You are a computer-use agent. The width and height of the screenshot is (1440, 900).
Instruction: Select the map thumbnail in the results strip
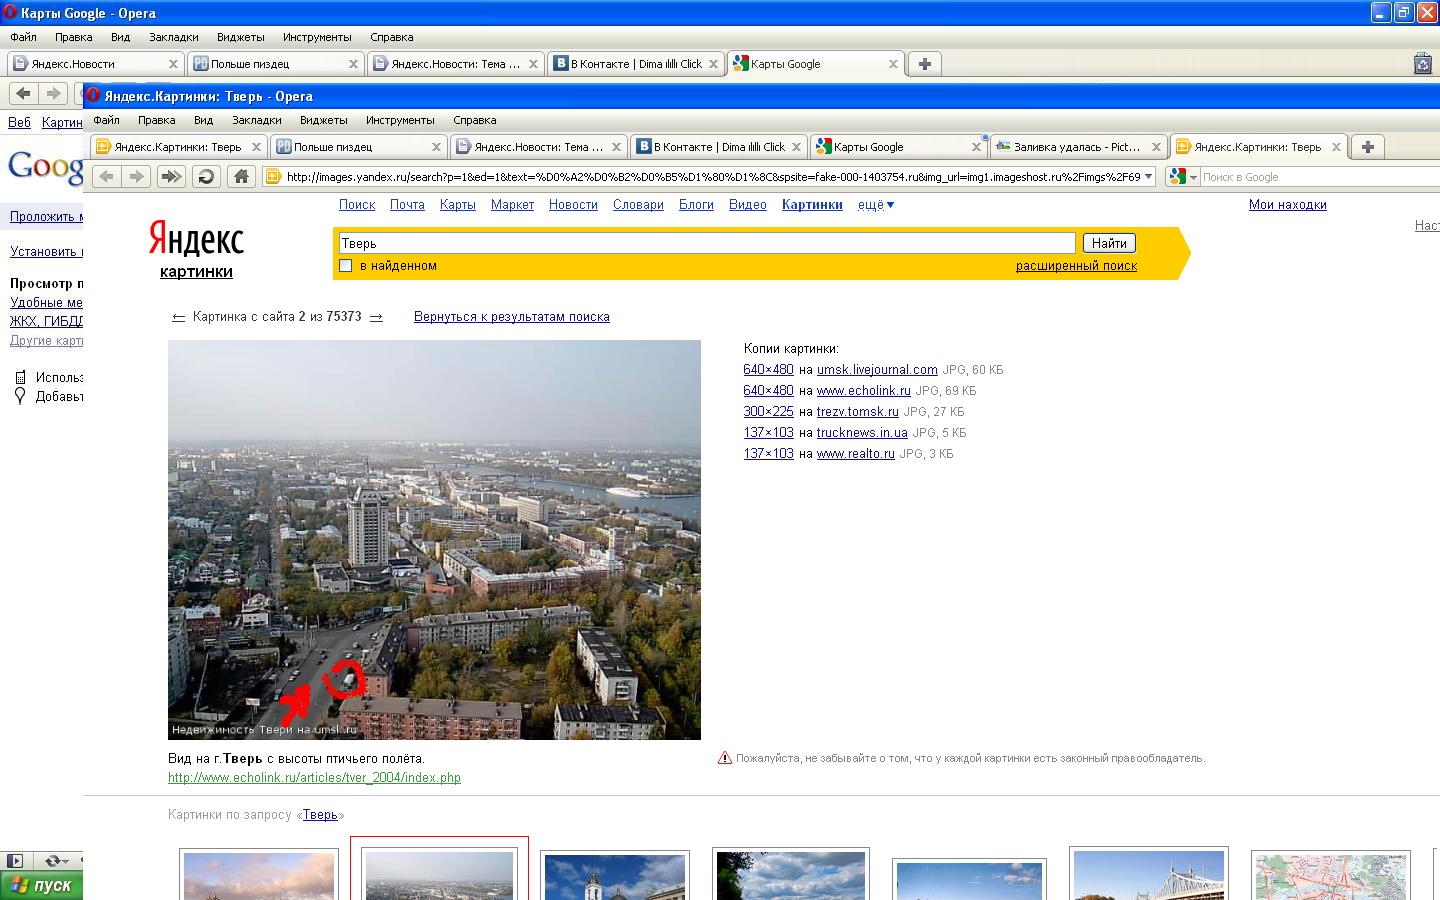[x=1331, y=876]
